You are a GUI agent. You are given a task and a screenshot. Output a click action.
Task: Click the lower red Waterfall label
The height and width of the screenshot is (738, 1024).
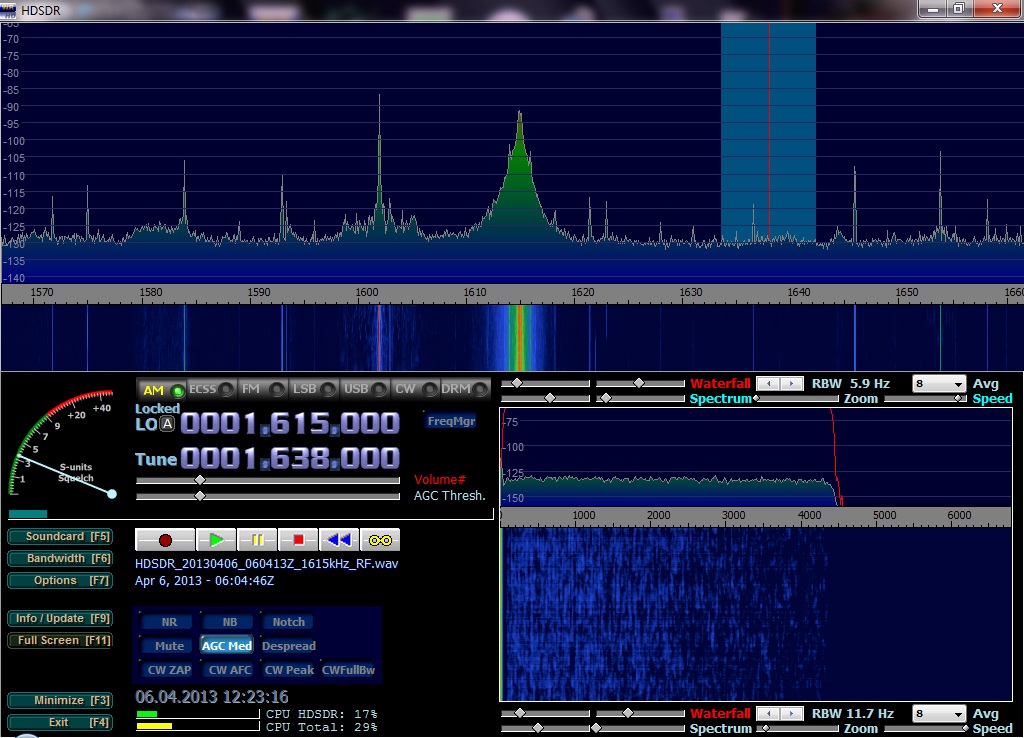(x=720, y=713)
